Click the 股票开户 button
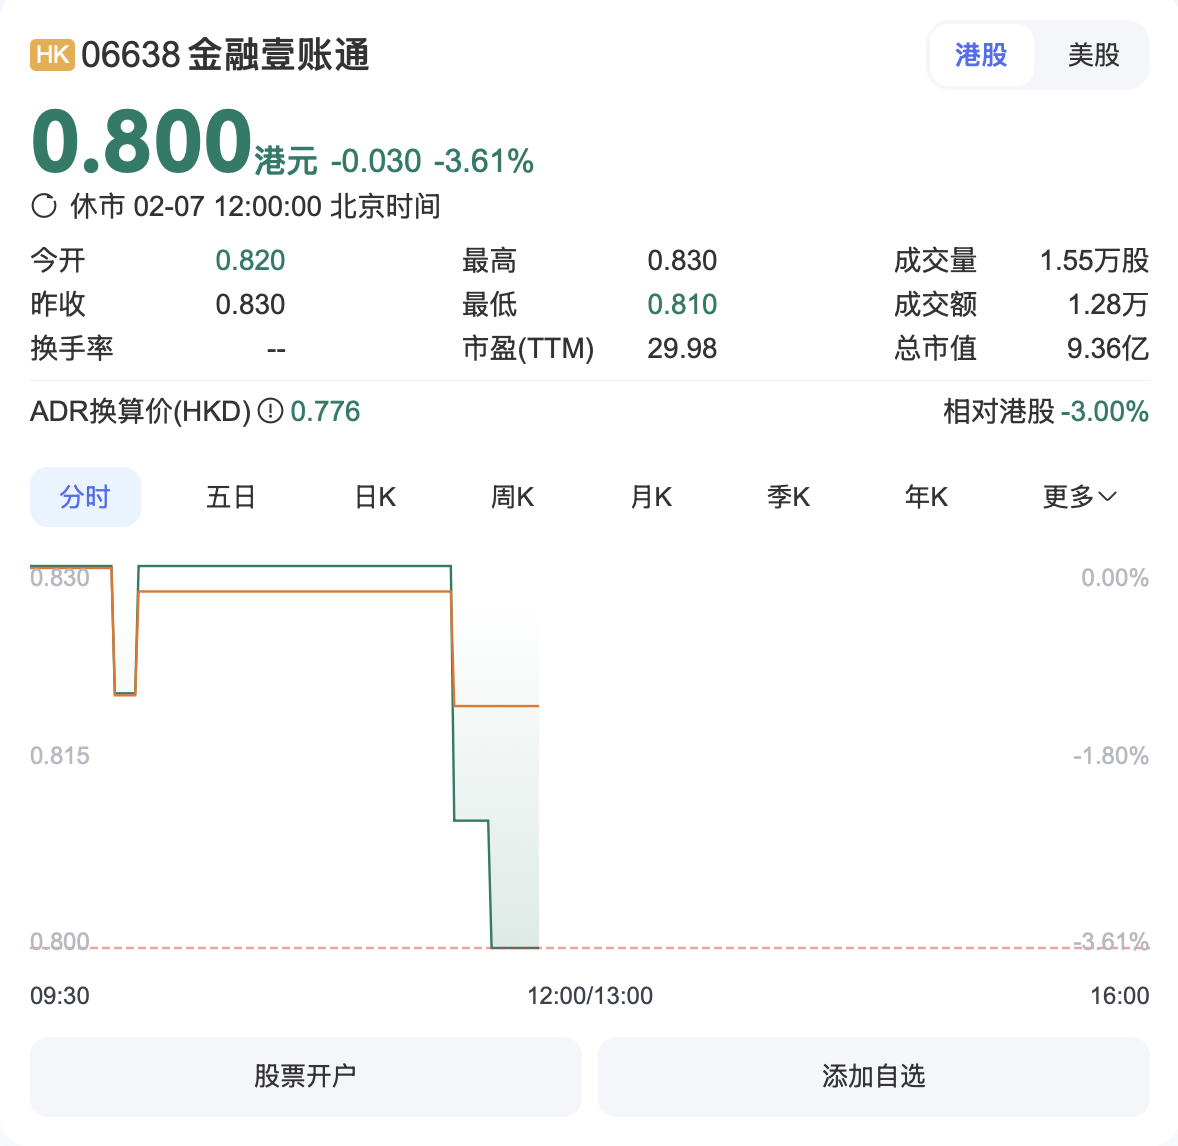 (x=305, y=1076)
